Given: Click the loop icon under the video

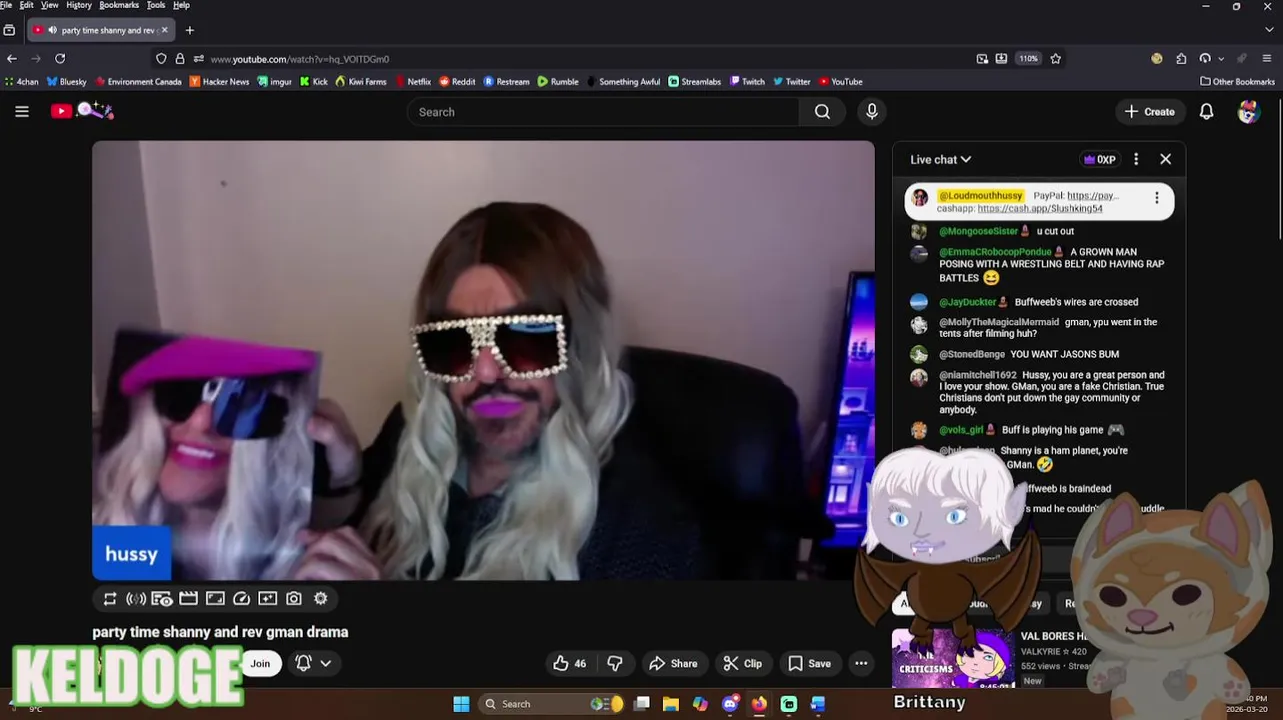Looking at the screenshot, I should [x=110, y=599].
